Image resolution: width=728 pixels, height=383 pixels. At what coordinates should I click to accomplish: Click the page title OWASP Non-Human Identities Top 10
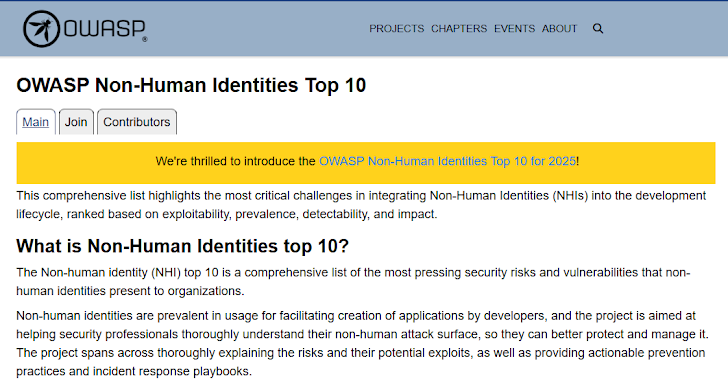pos(191,85)
